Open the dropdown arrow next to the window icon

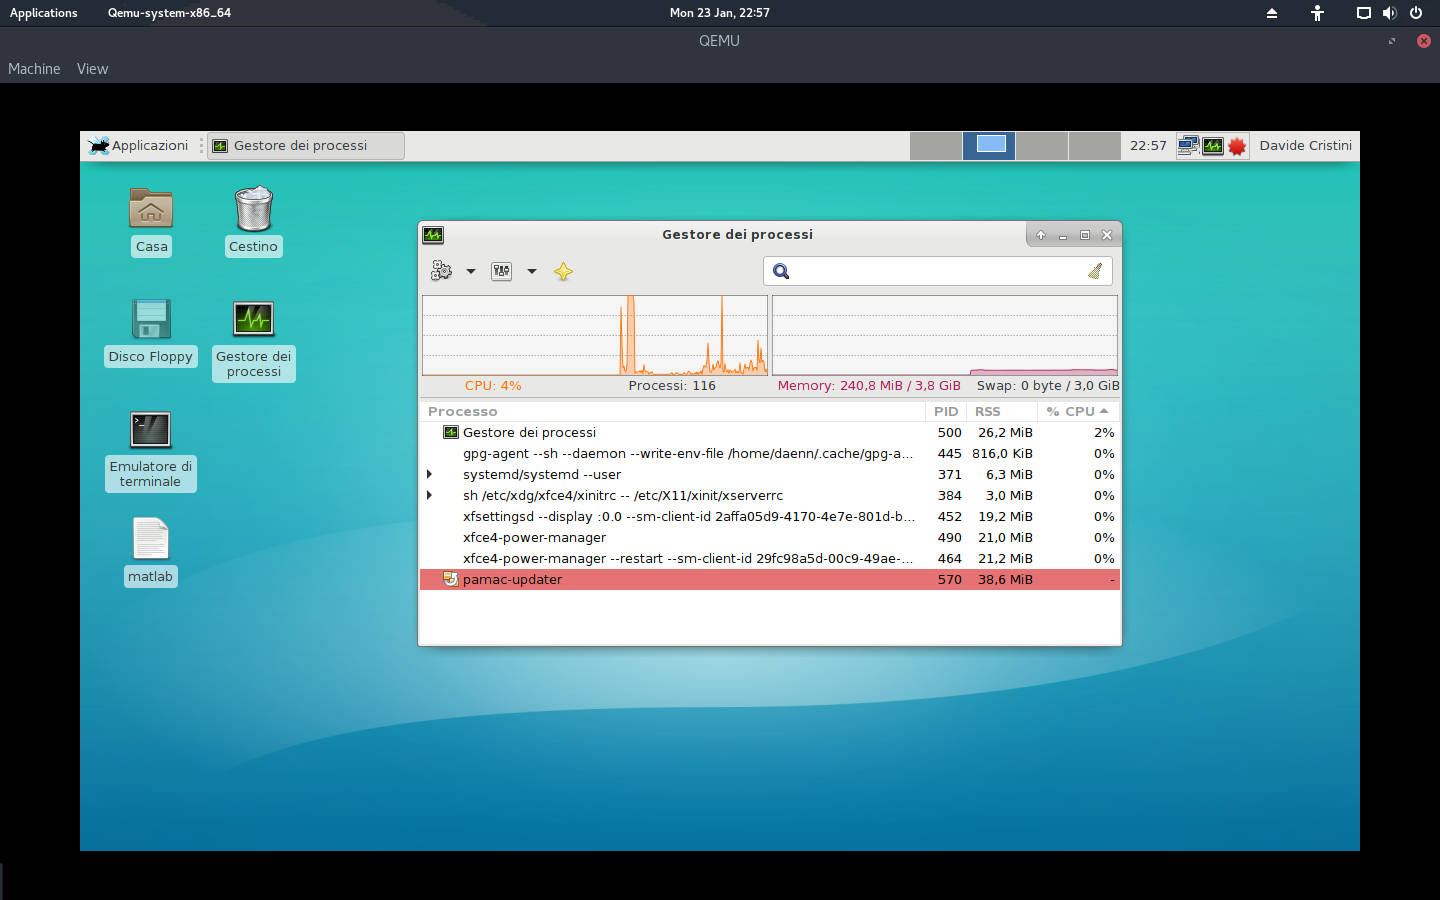[x=532, y=271]
